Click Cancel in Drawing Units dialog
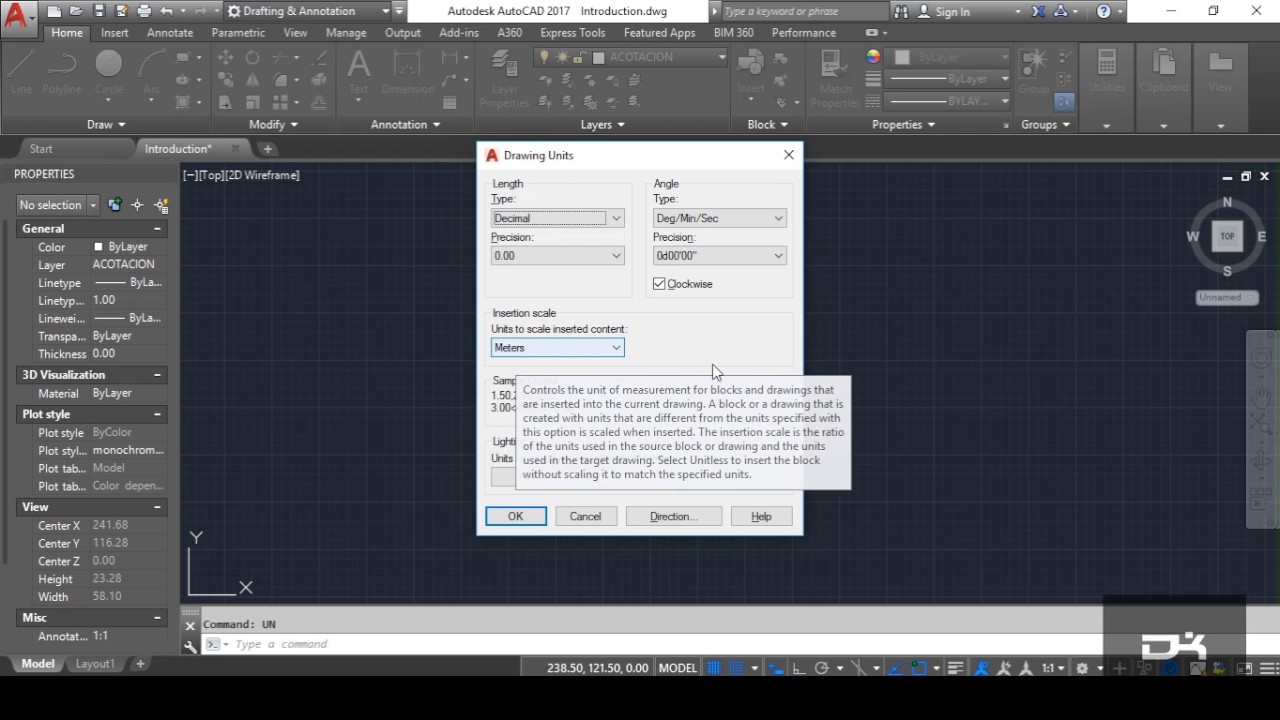1280x720 pixels. click(x=586, y=517)
